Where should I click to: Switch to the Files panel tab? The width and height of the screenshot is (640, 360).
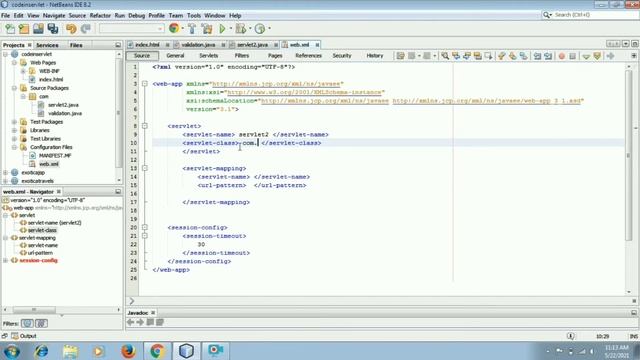pyautogui.click(x=76, y=45)
